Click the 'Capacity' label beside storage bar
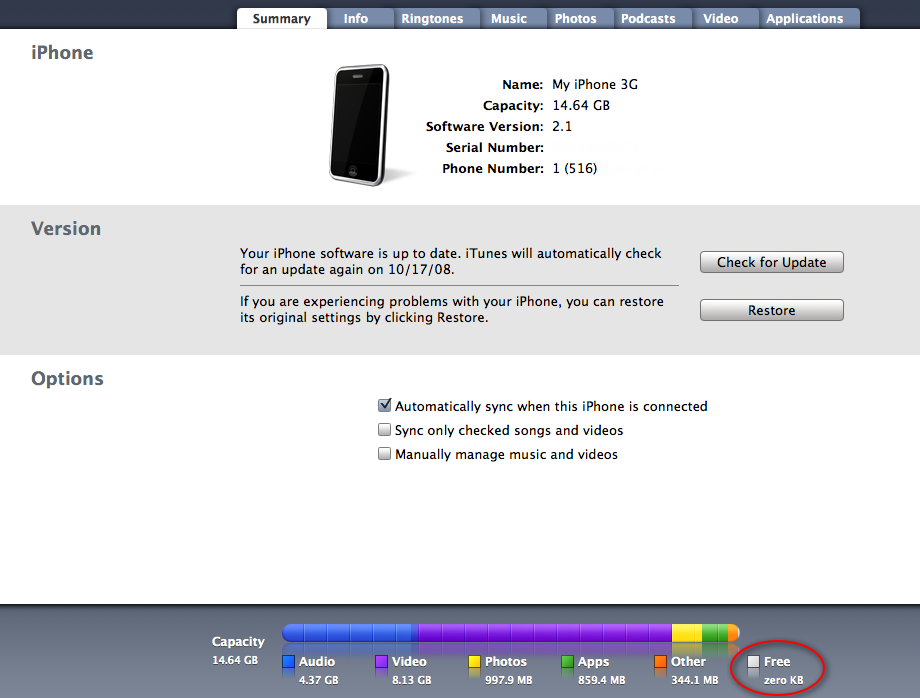This screenshot has height=698, width=920. pos(238,642)
